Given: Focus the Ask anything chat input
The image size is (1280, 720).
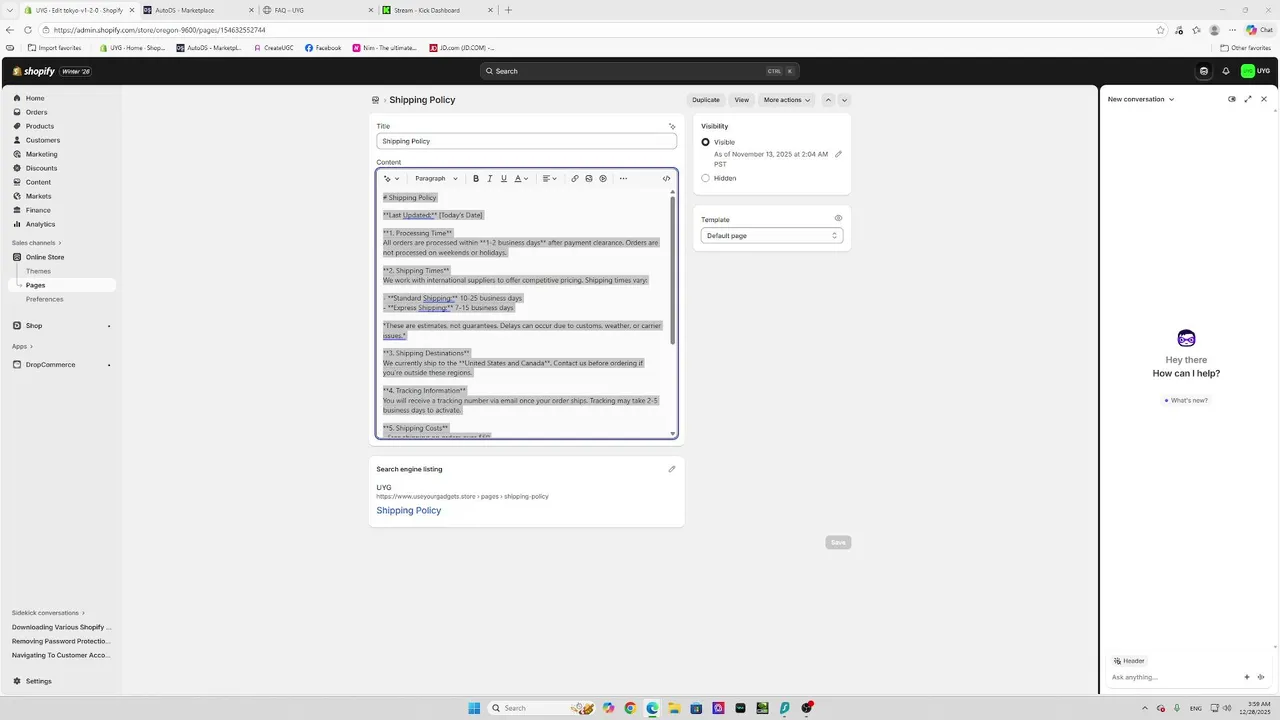Looking at the screenshot, I should (x=1174, y=677).
